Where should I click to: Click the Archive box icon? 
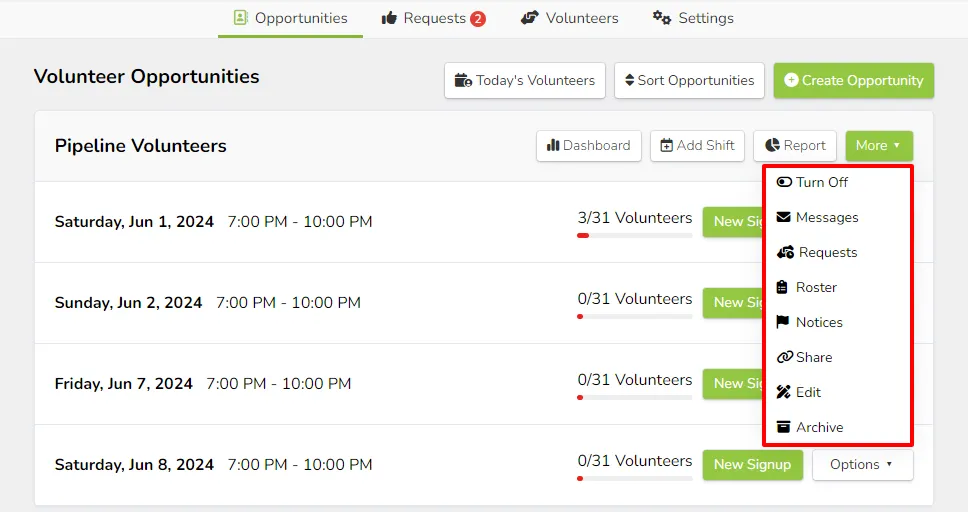pyautogui.click(x=783, y=427)
